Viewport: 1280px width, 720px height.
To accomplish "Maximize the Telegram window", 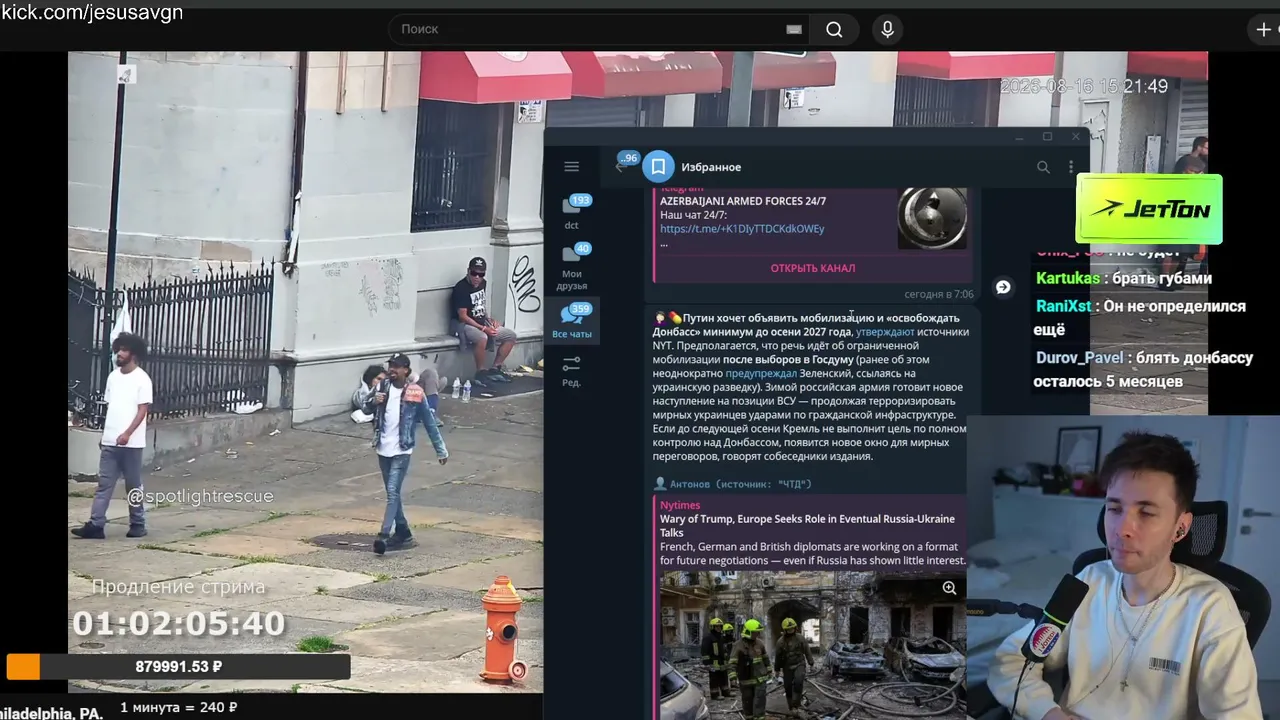I will [x=1047, y=137].
